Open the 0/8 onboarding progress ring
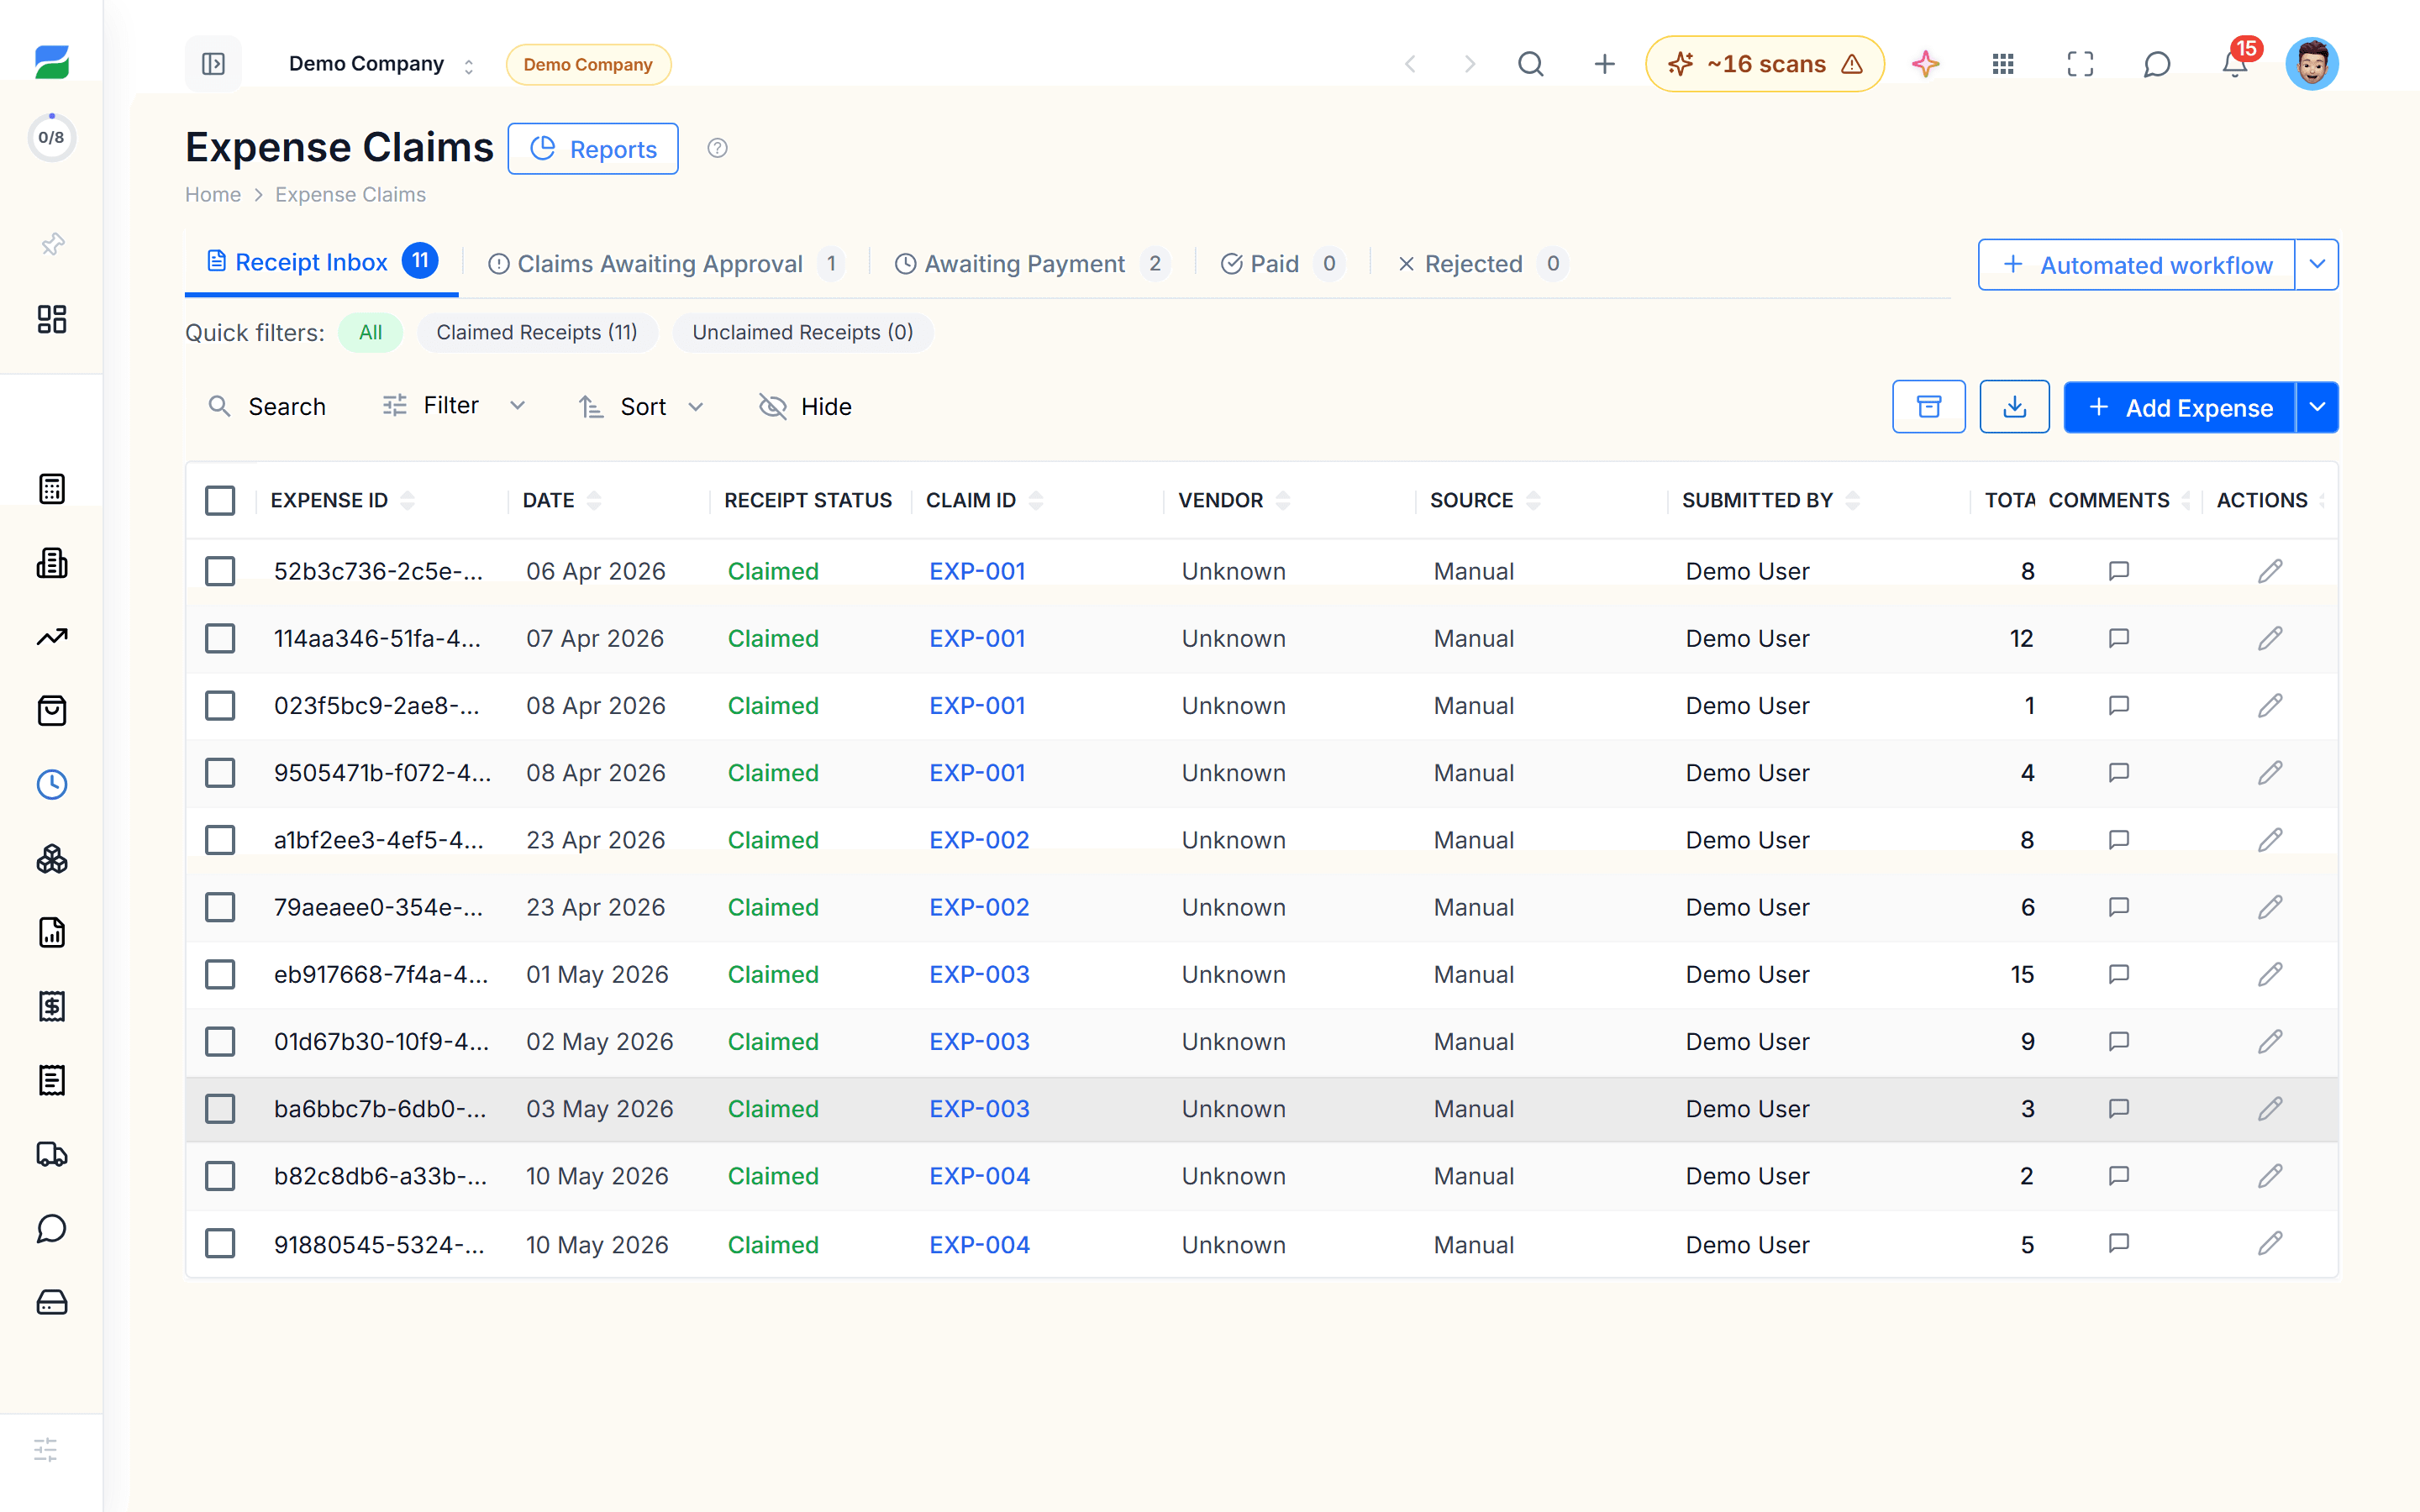The width and height of the screenshot is (2420, 1512). pyautogui.click(x=51, y=137)
